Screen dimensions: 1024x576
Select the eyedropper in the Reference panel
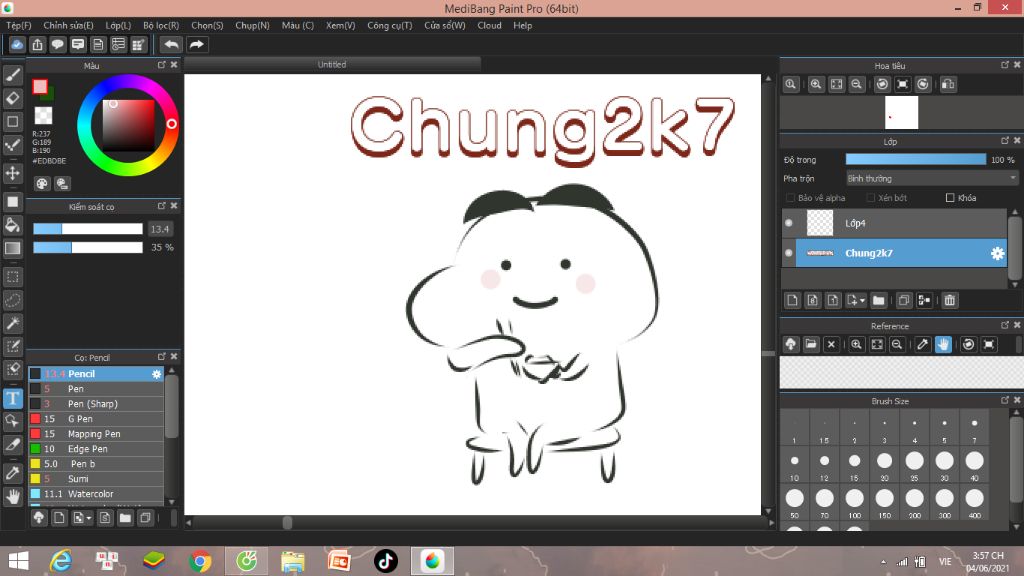[x=922, y=344]
